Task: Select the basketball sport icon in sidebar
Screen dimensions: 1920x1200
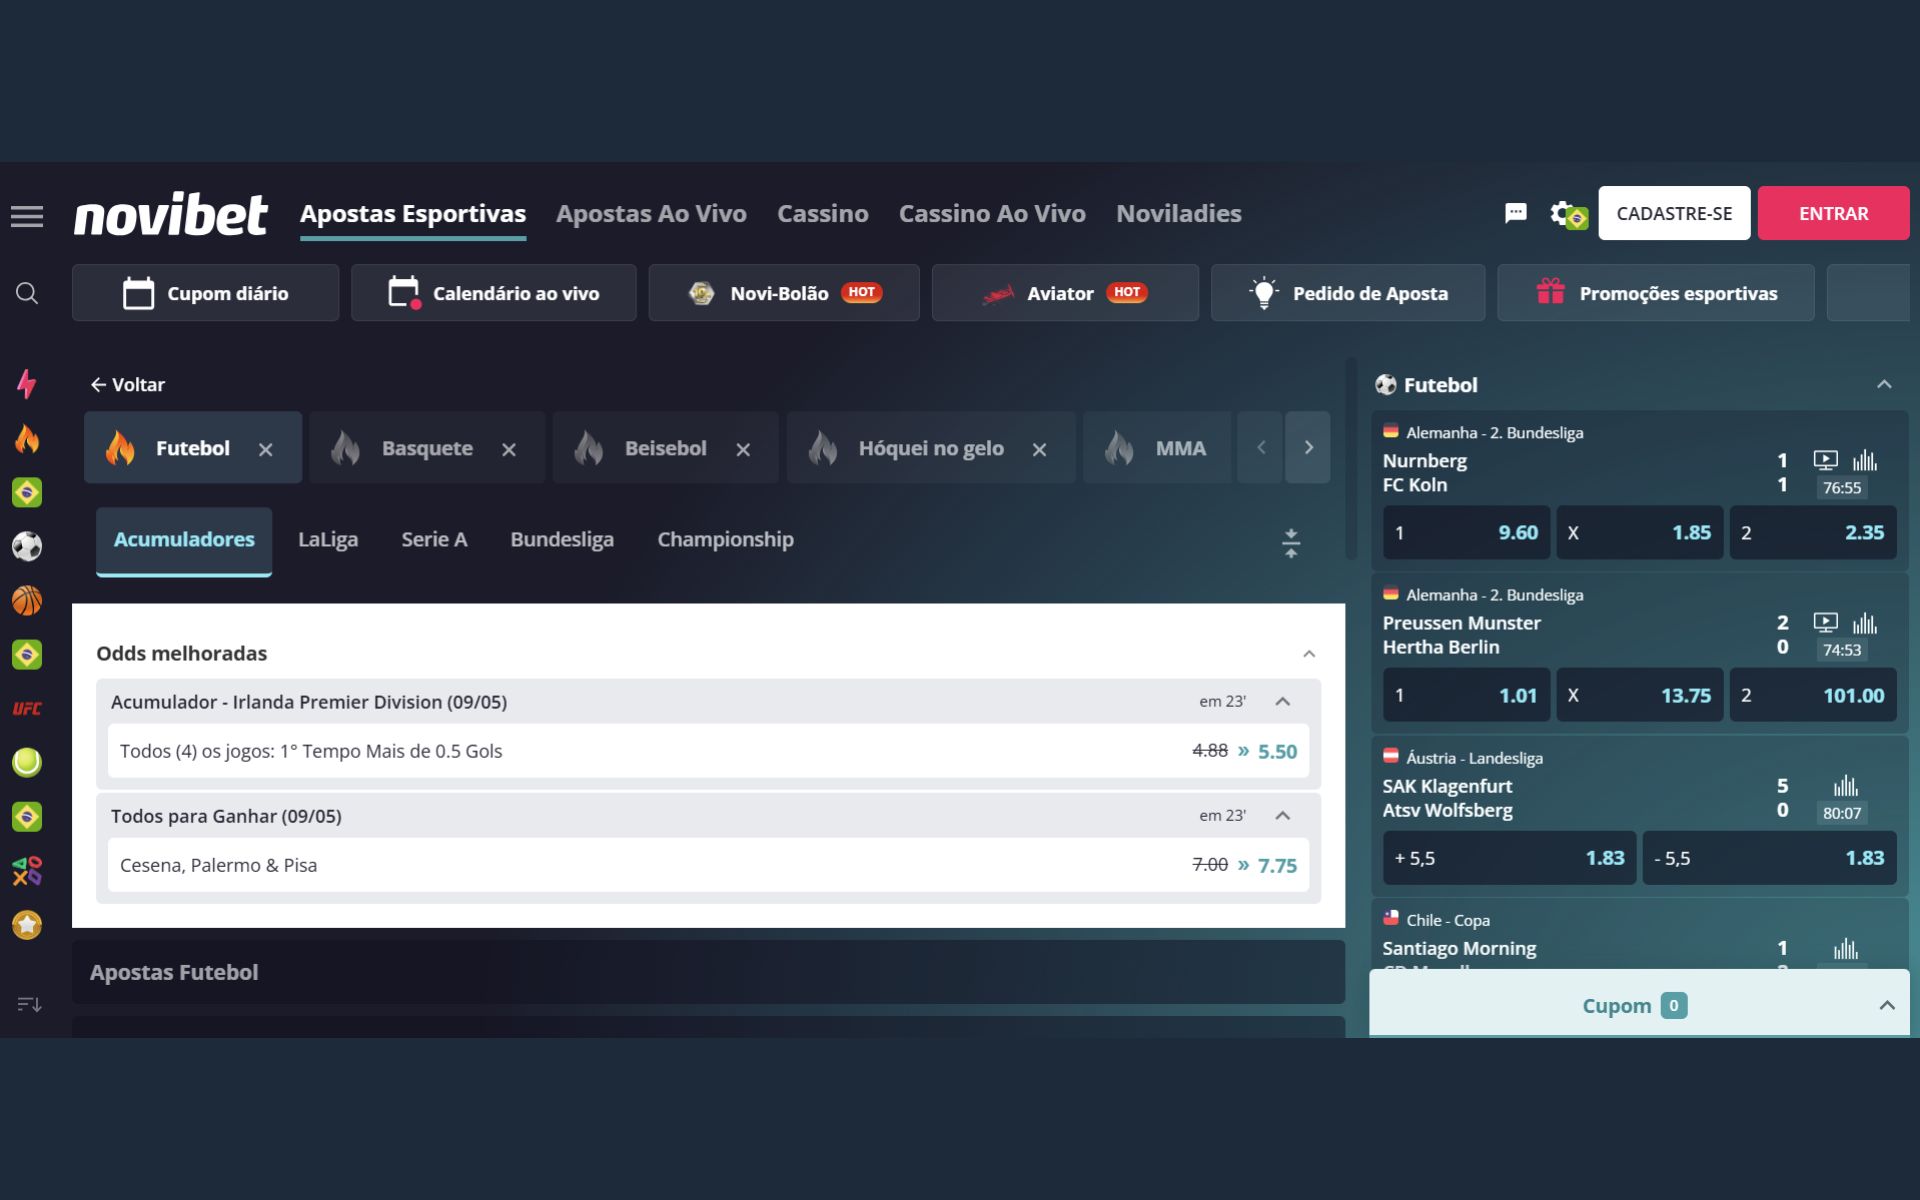Action: click(x=29, y=601)
